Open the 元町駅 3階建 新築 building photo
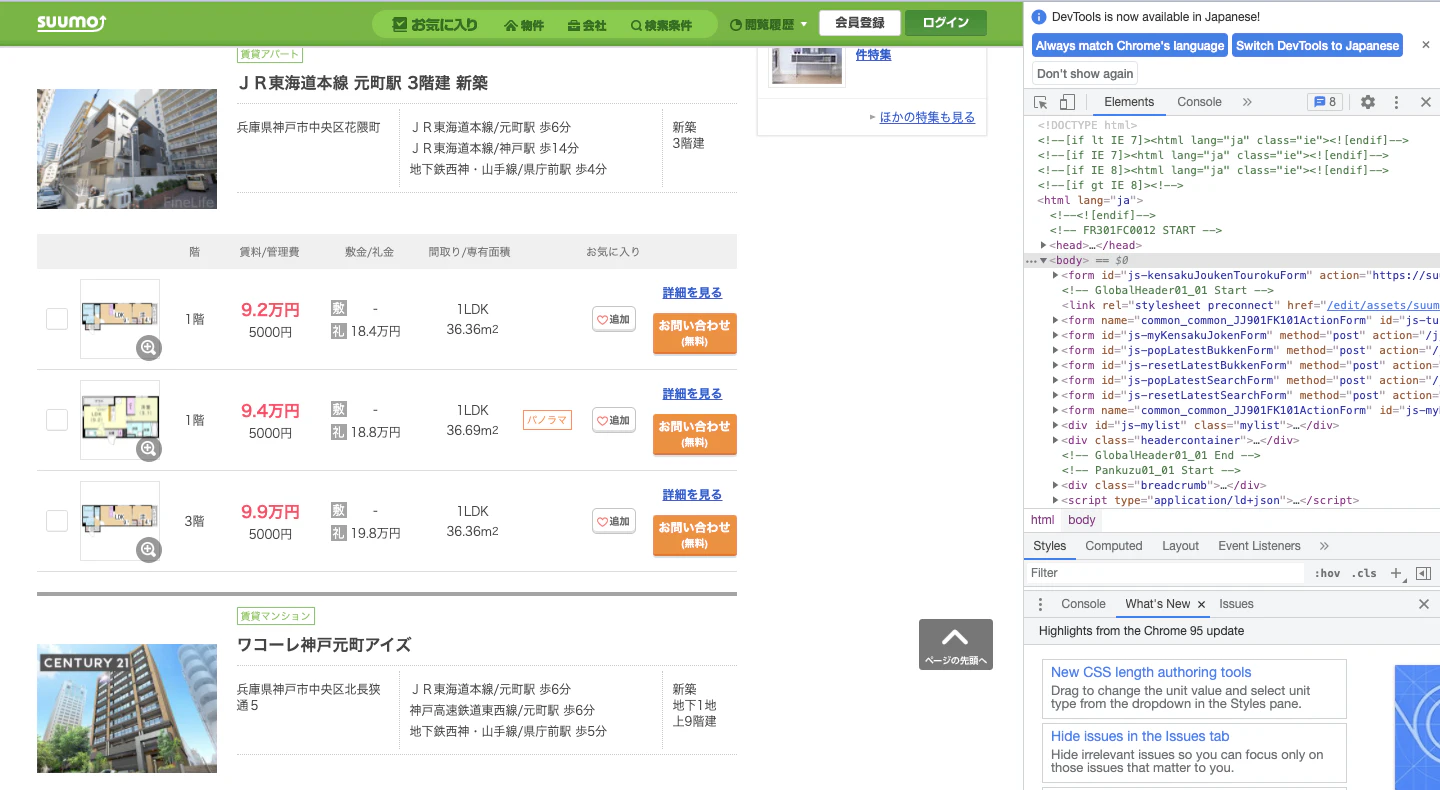Image resolution: width=1440 pixels, height=790 pixels. click(x=127, y=149)
